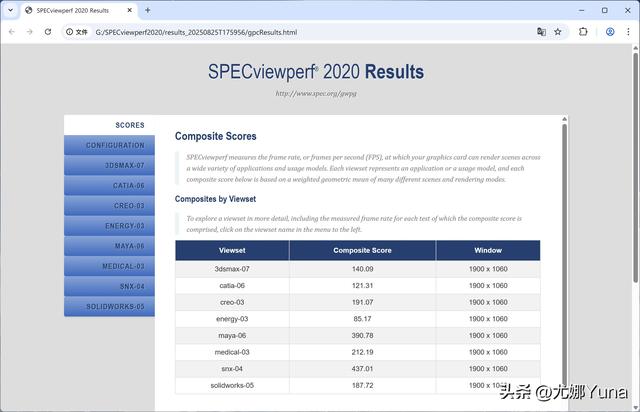Screen dimensions: 640x412
Task: Open the CREO-03 sidebar tab
Action: click(x=109, y=206)
